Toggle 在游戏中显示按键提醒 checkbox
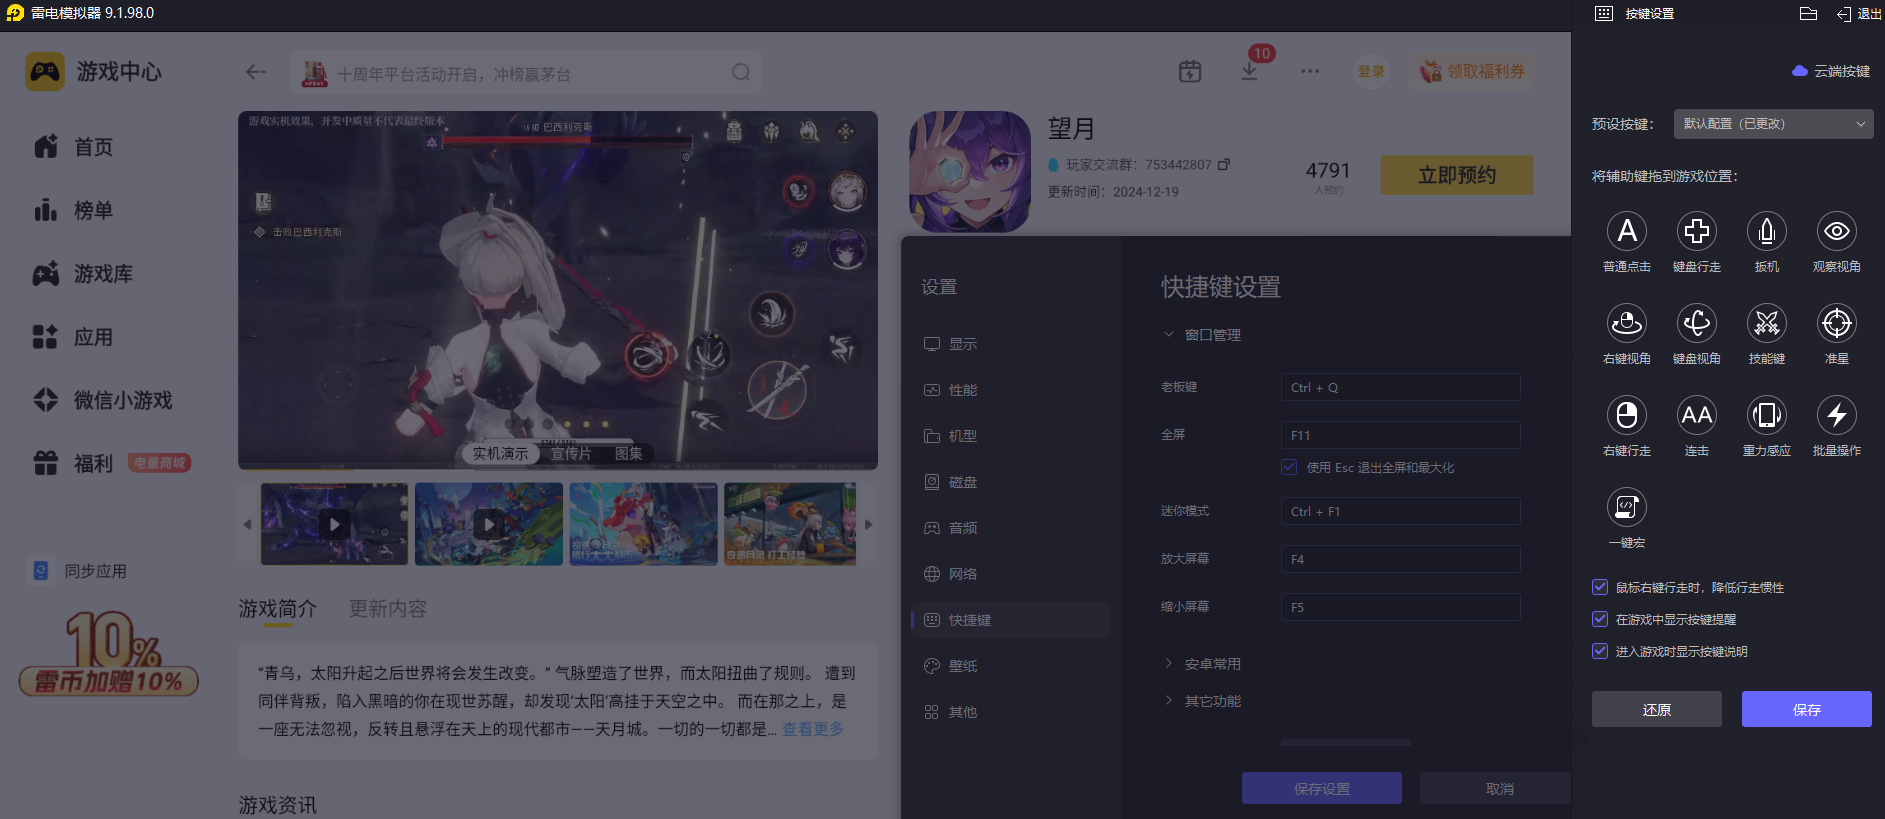Screen dimensions: 1885x819 pos(1600,619)
